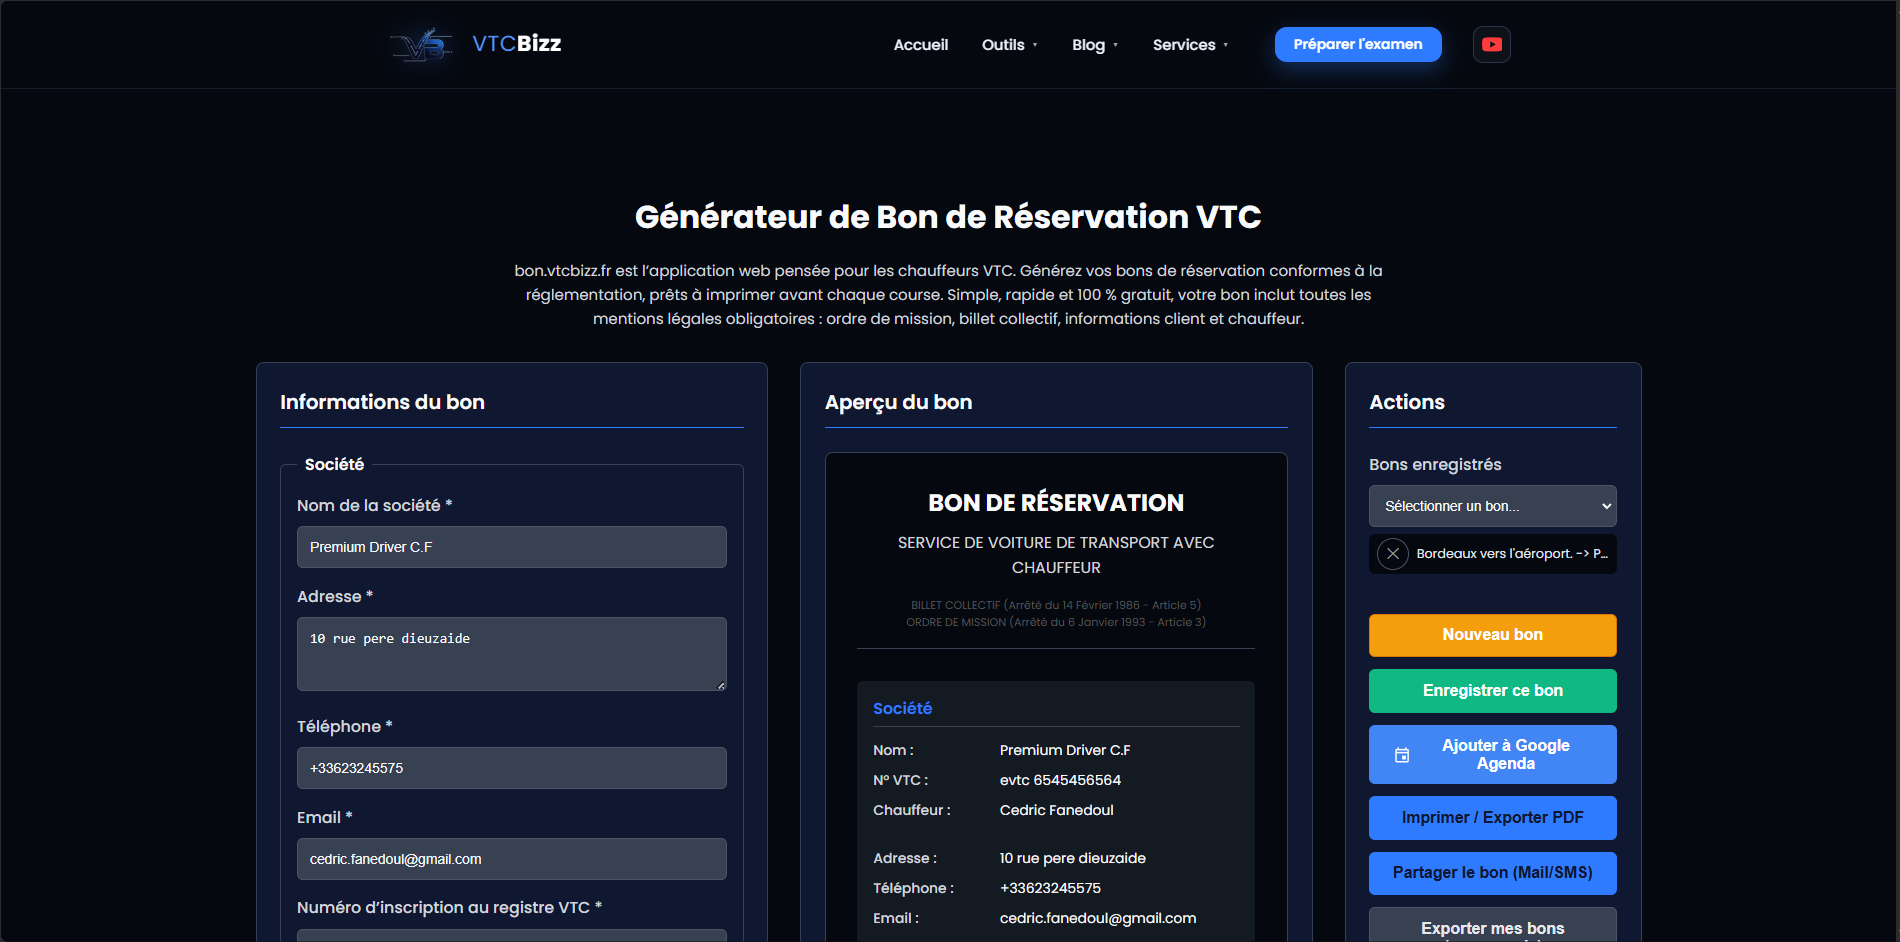This screenshot has width=1900, height=942.
Task: Go to the Accueil page
Action: click(920, 45)
